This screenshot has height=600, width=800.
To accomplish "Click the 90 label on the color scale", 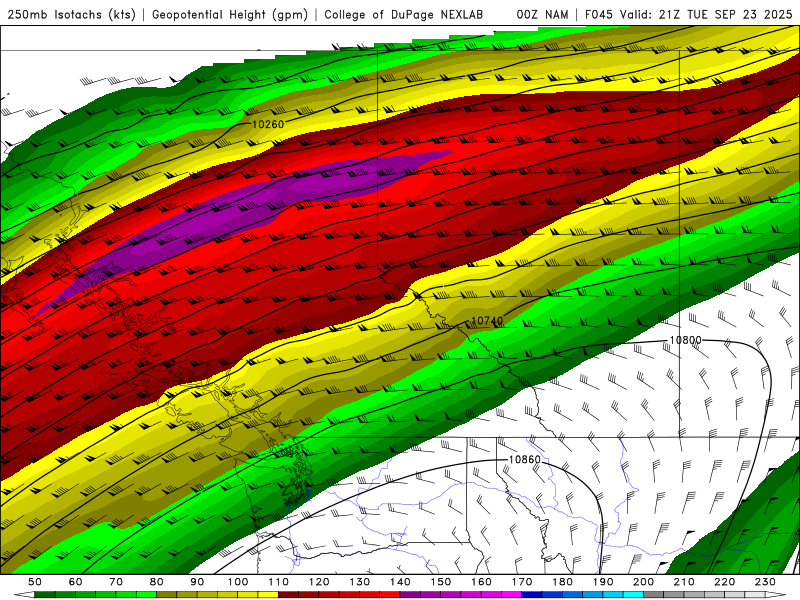I will [197, 582].
